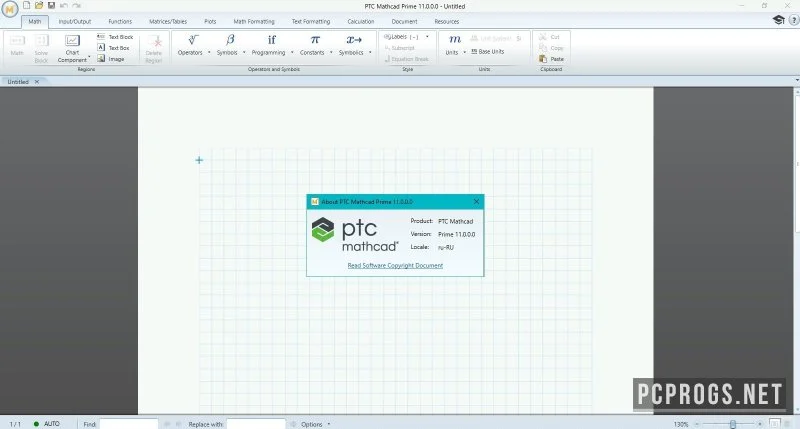This screenshot has width=800, height=429.
Task: Open the Getting Started graduation cap icon
Action: [779, 20]
